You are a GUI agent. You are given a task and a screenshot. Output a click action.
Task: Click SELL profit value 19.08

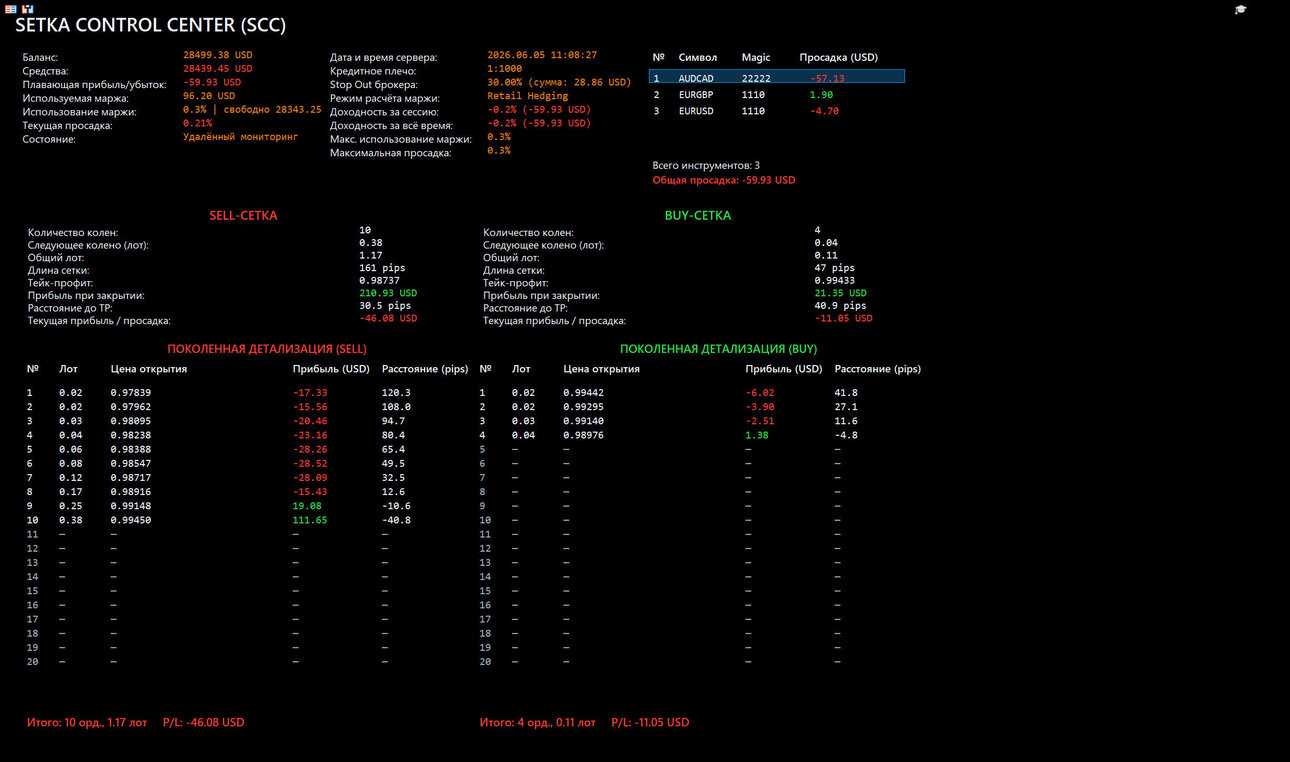click(307, 506)
